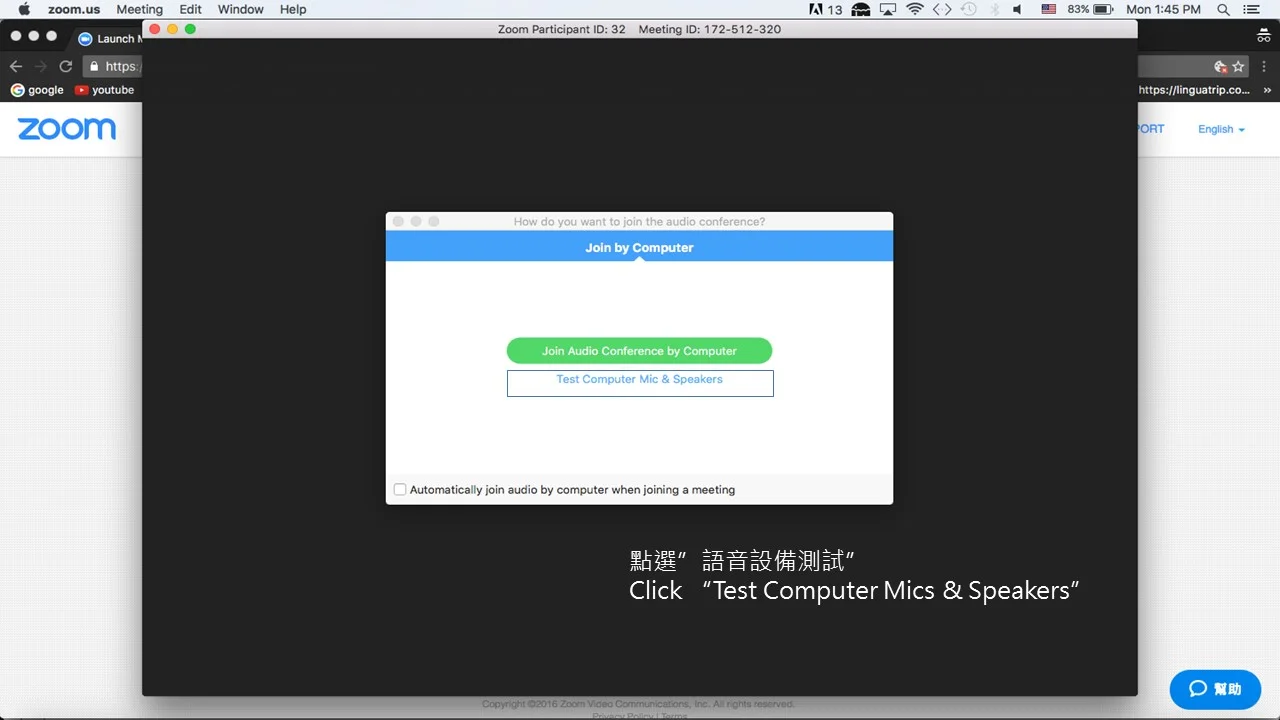
Task: Open the Chrome three-dot menu
Action: click(x=1265, y=66)
